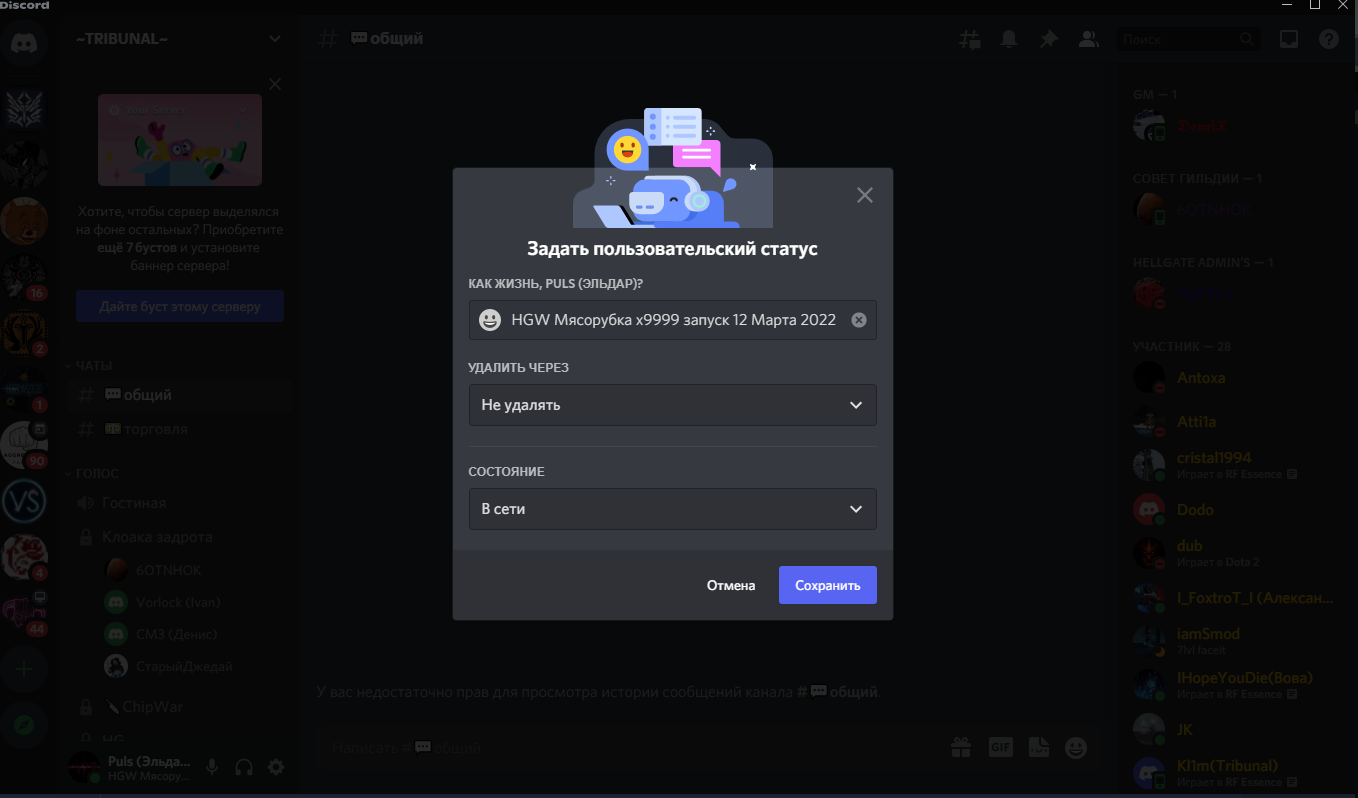The image size is (1358, 798).
Task: Open the sticker picker icon
Action: [1039, 747]
